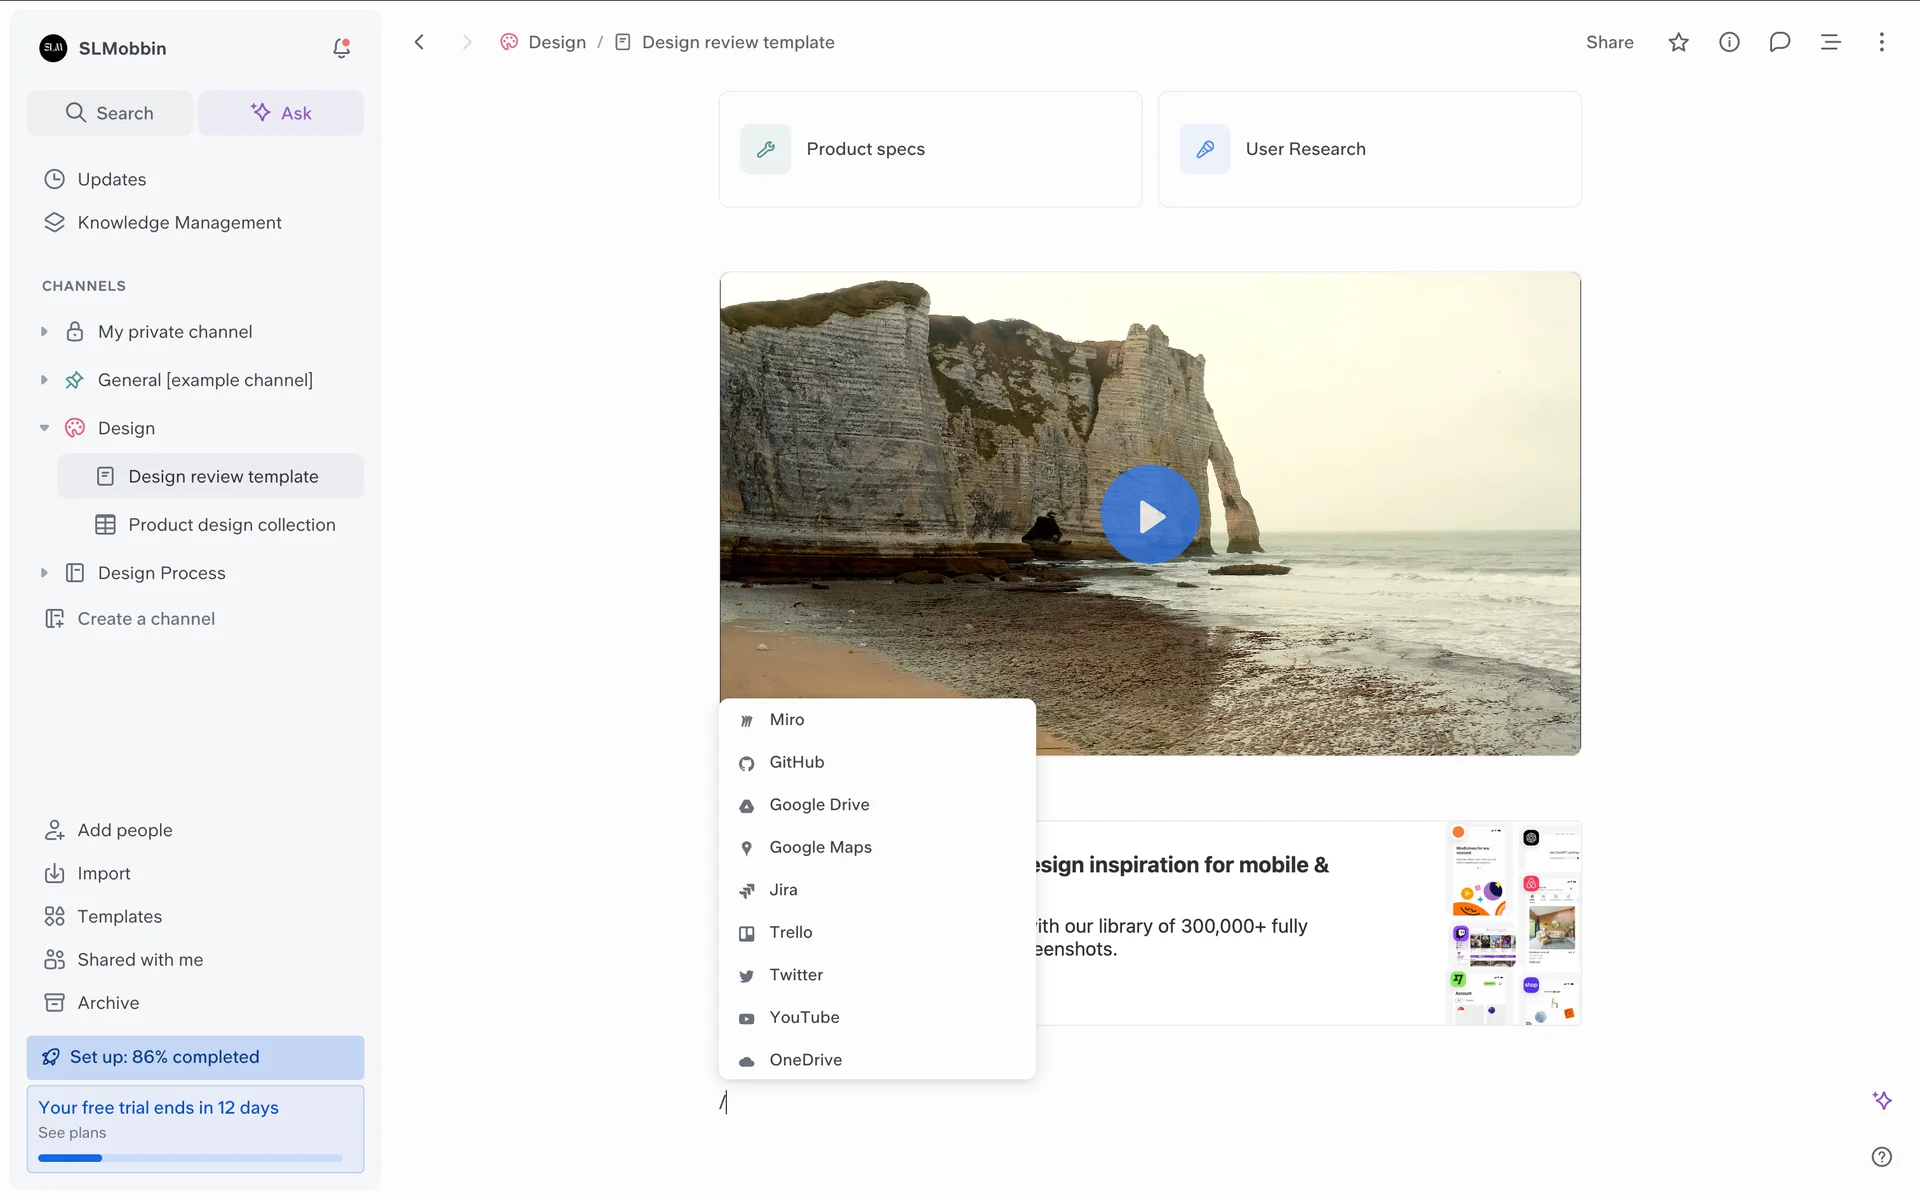Show the table of contents outline
1920x1200 pixels.
[1830, 42]
